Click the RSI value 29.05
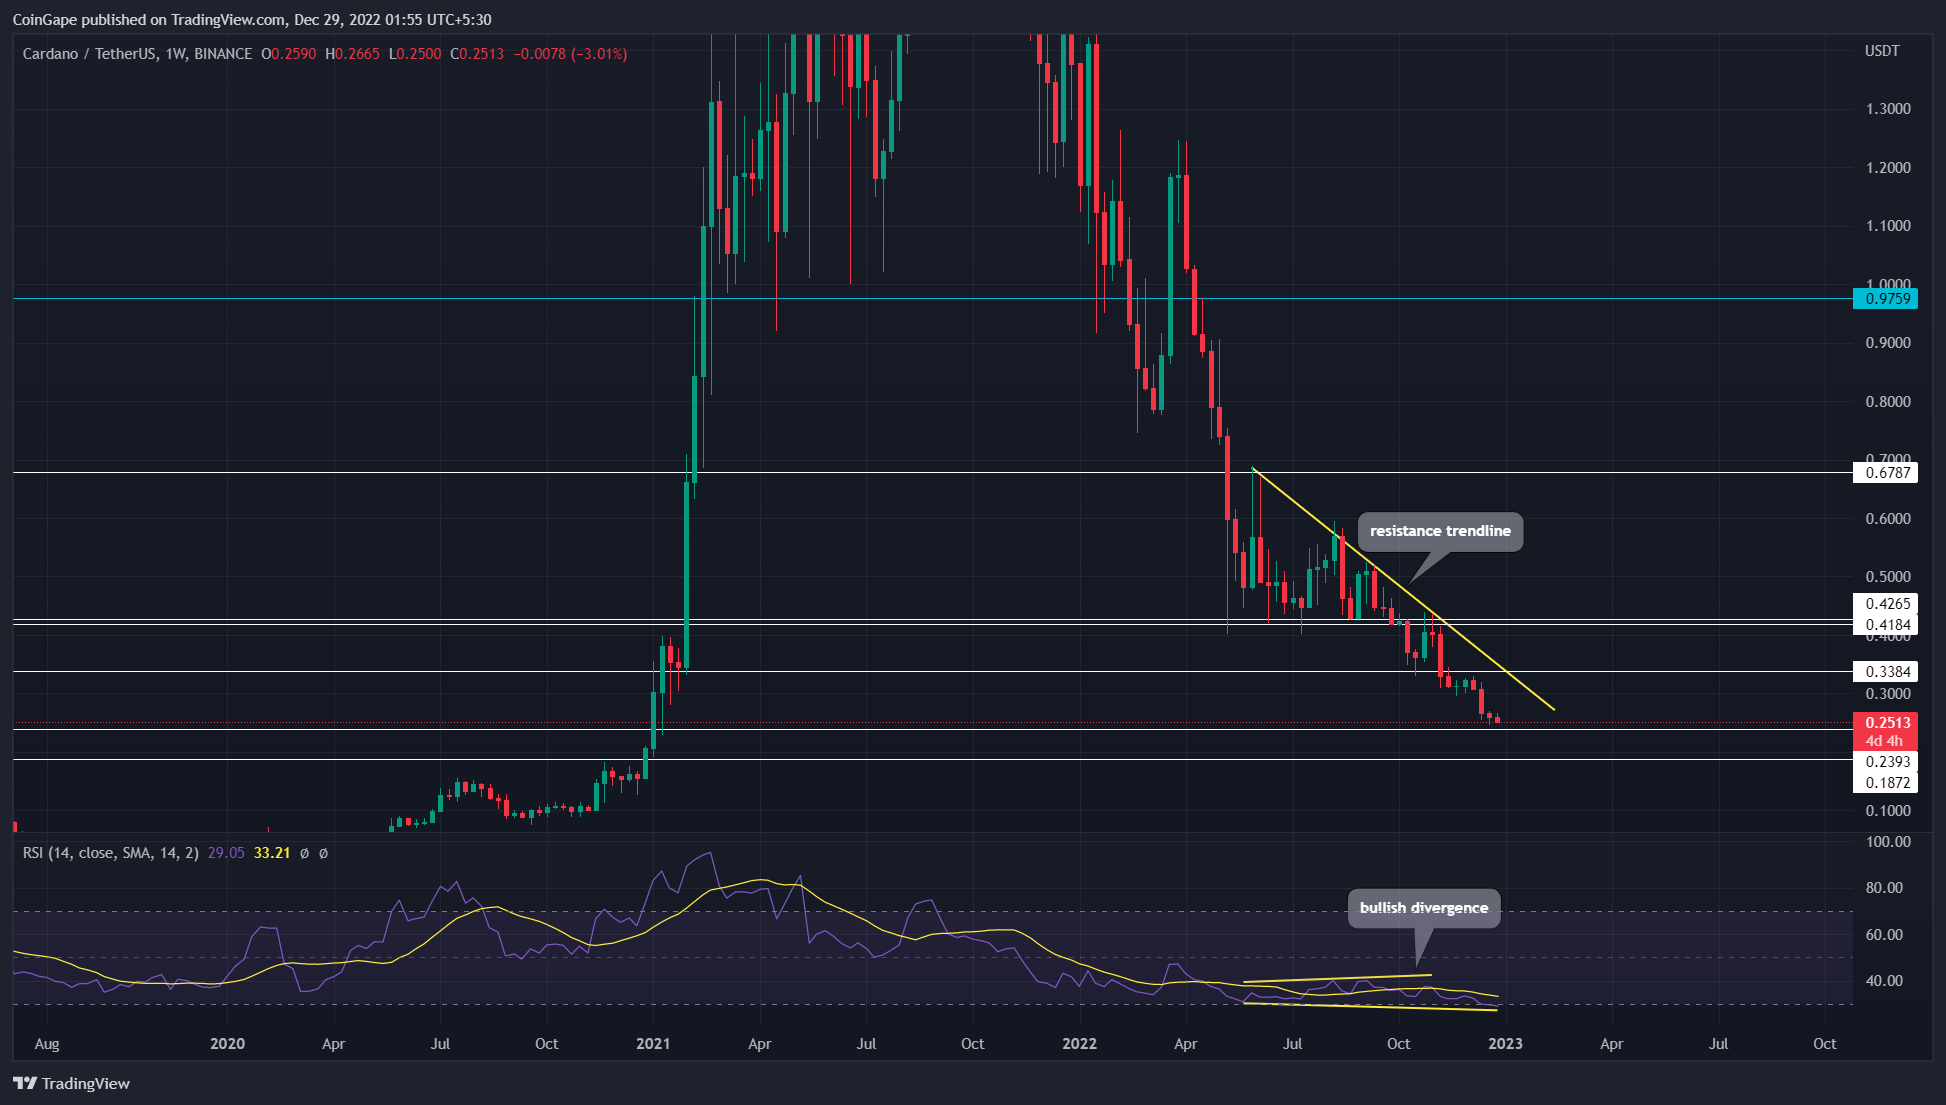 tap(226, 853)
